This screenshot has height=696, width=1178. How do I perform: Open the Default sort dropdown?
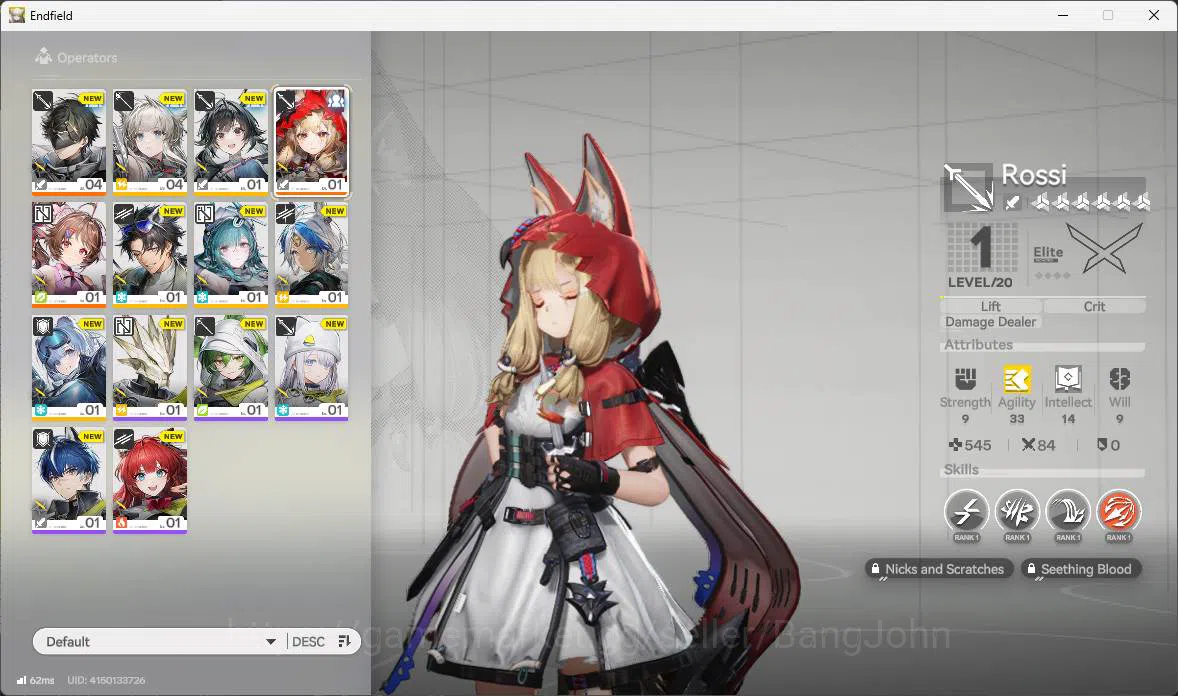[159, 641]
